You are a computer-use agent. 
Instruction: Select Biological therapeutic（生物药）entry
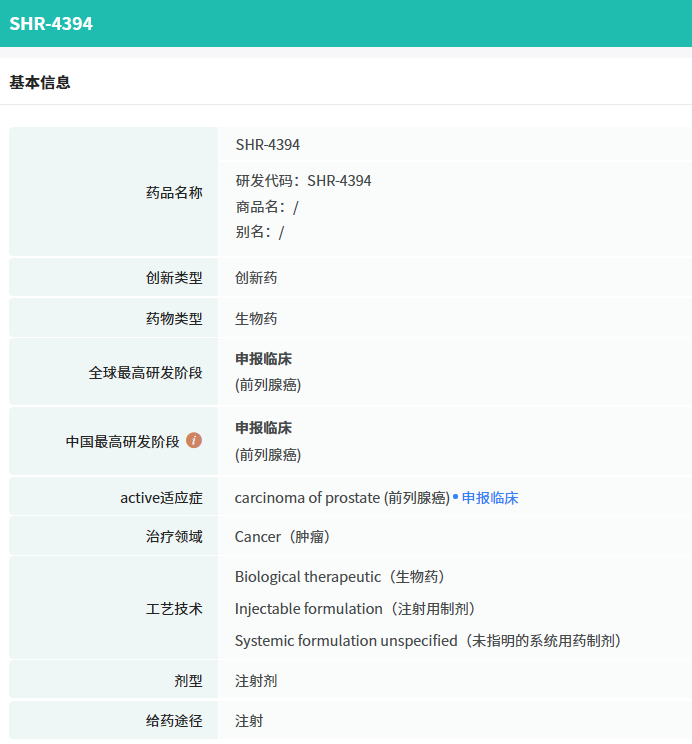click(340, 577)
